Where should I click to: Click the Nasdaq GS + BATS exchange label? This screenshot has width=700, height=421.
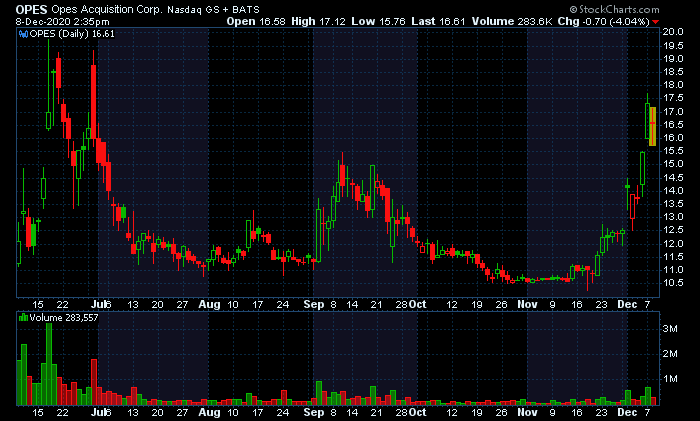[213, 9]
